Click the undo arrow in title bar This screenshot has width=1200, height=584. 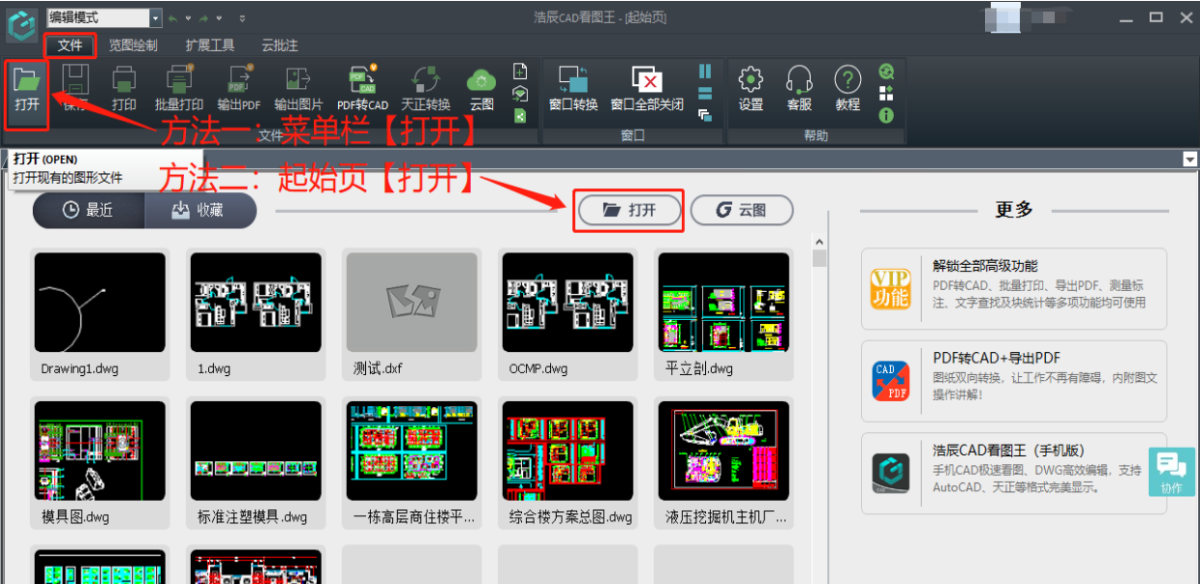[173, 18]
